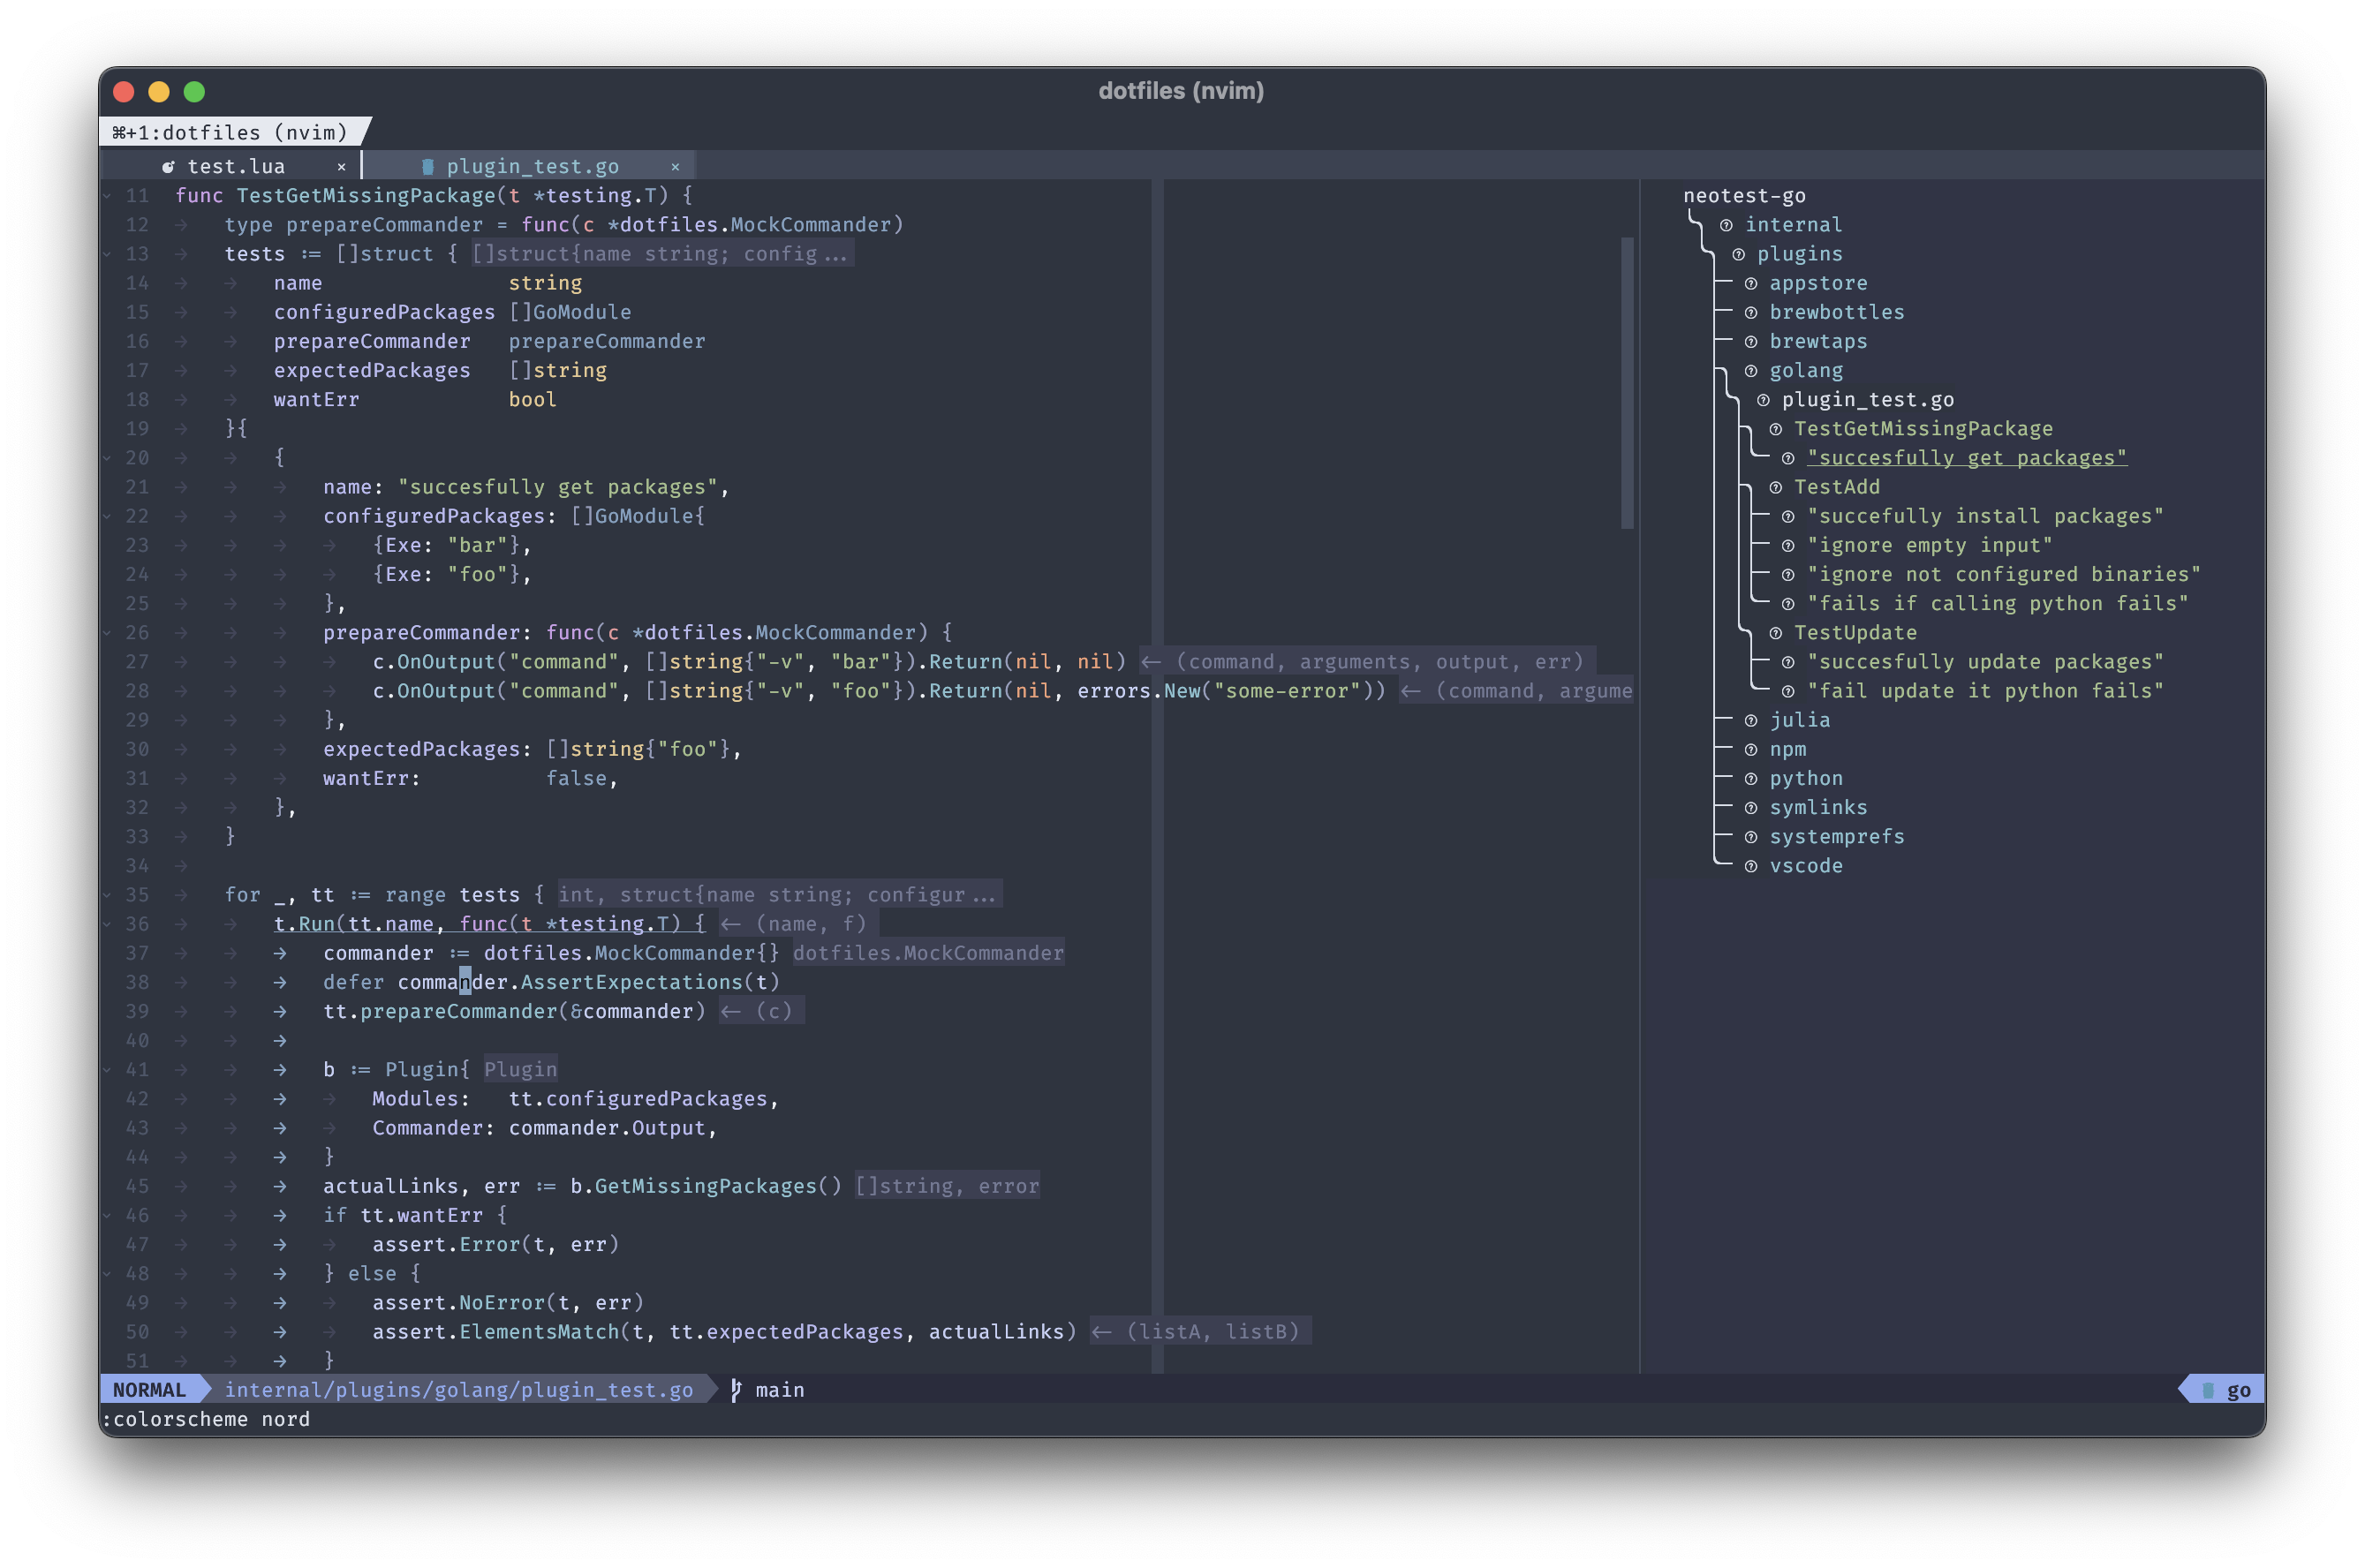2365x1568 pixels.
Task: Switch to the test.lua tab
Action: click(x=236, y=166)
